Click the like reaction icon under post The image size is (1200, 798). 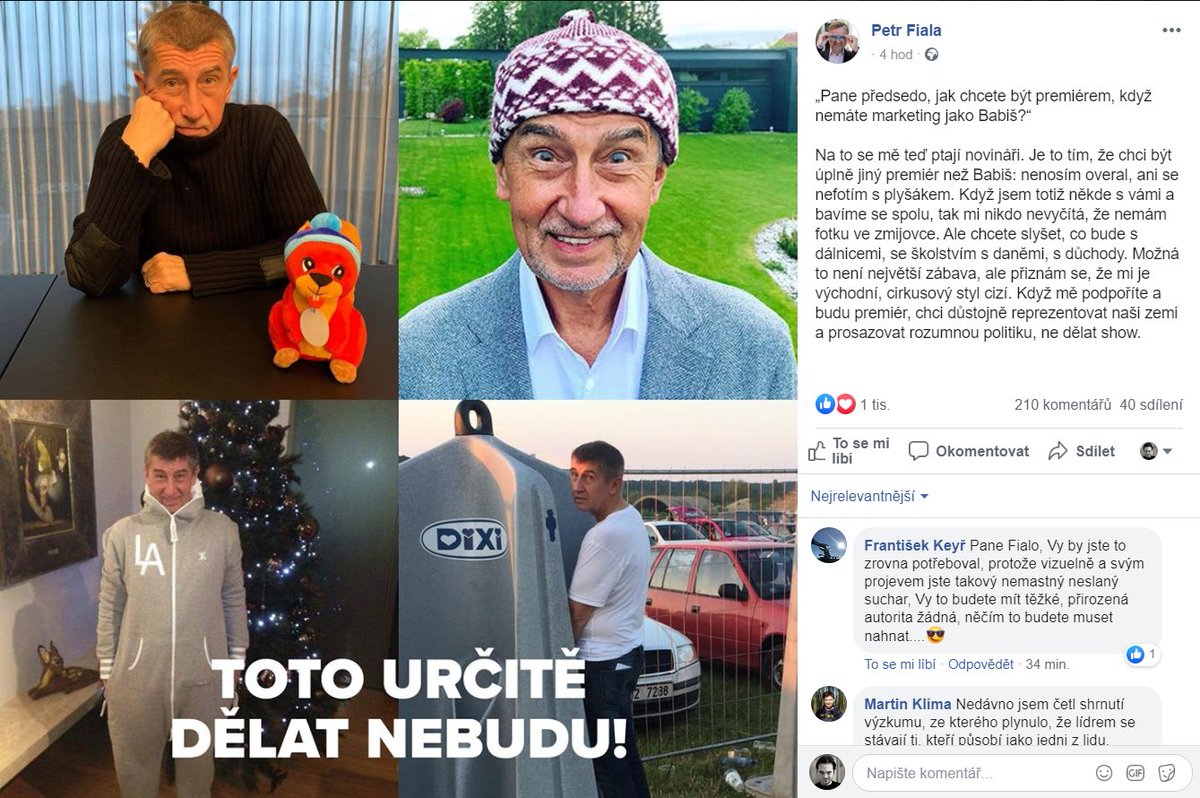click(x=825, y=404)
